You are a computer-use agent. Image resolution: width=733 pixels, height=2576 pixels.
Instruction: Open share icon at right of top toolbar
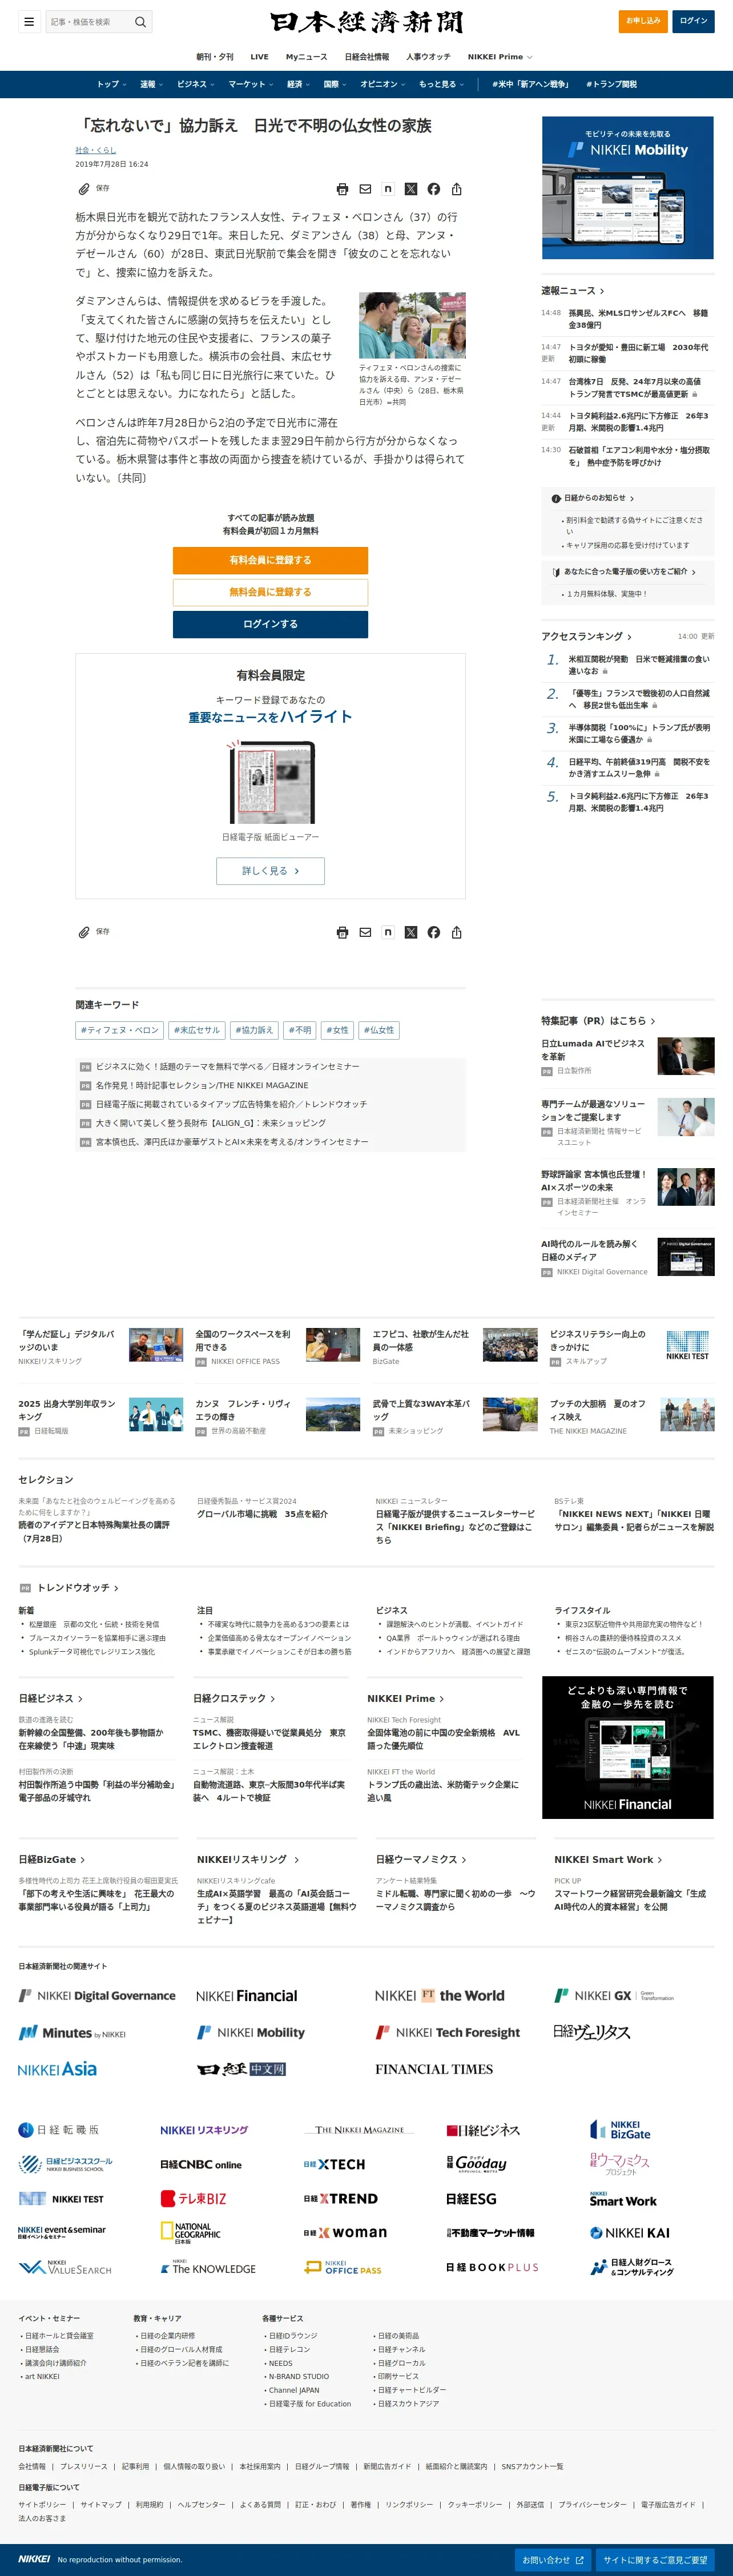[457, 189]
